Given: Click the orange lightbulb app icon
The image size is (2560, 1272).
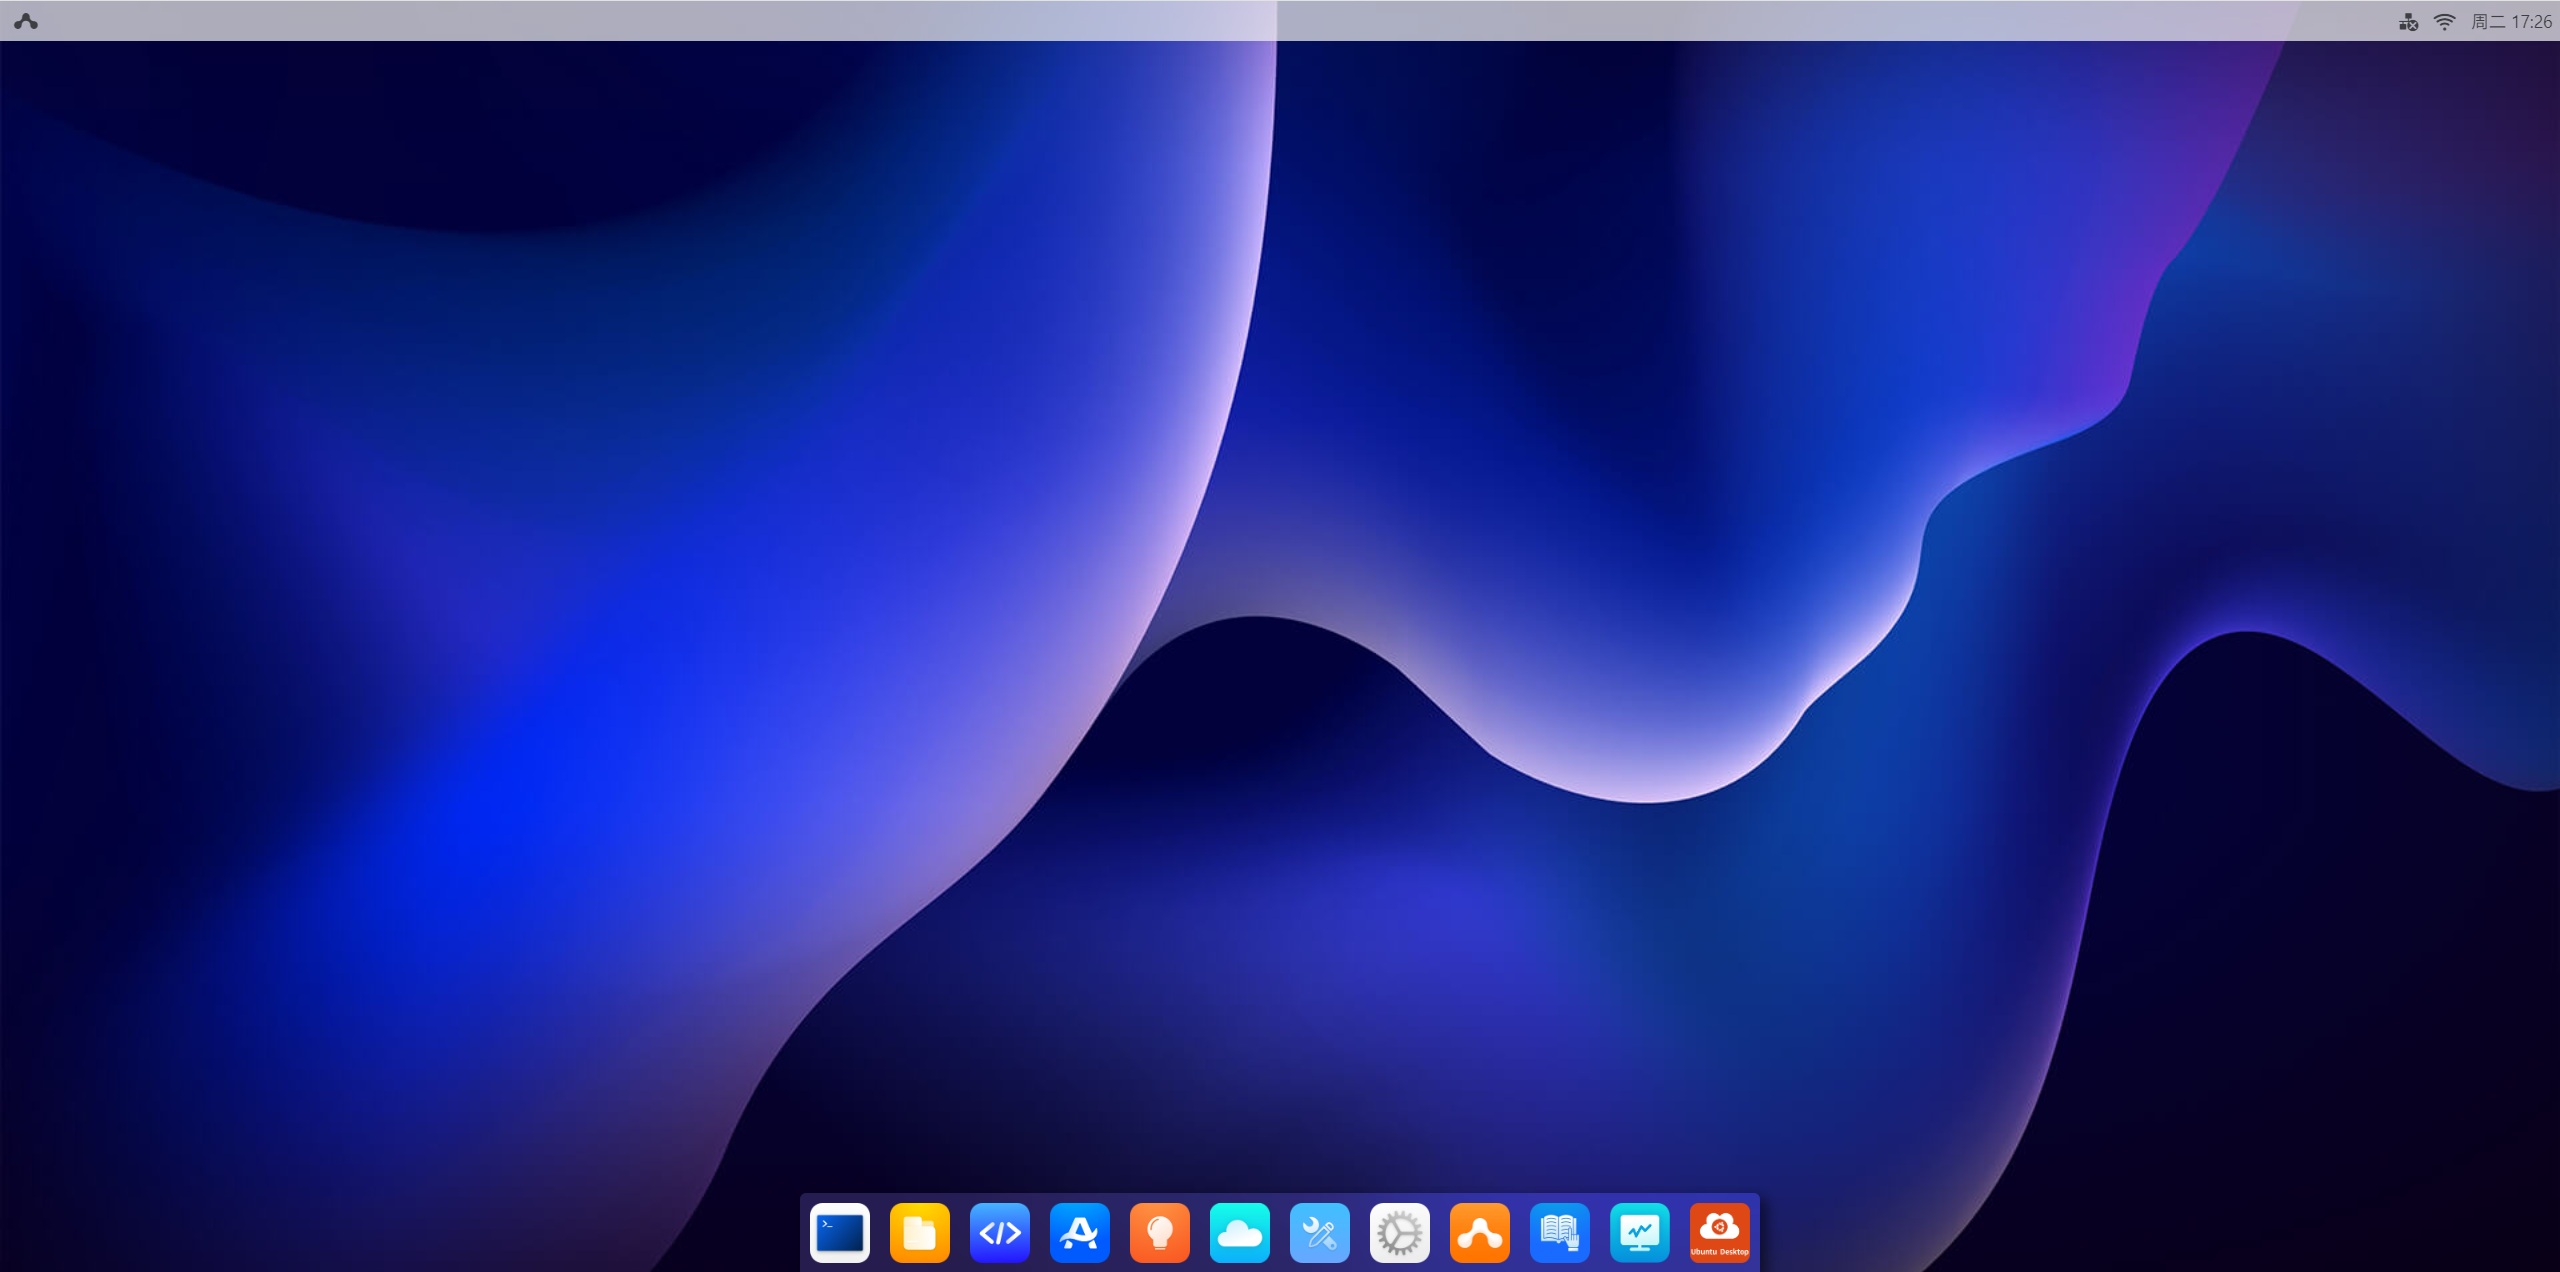Looking at the screenshot, I should [1159, 1232].
